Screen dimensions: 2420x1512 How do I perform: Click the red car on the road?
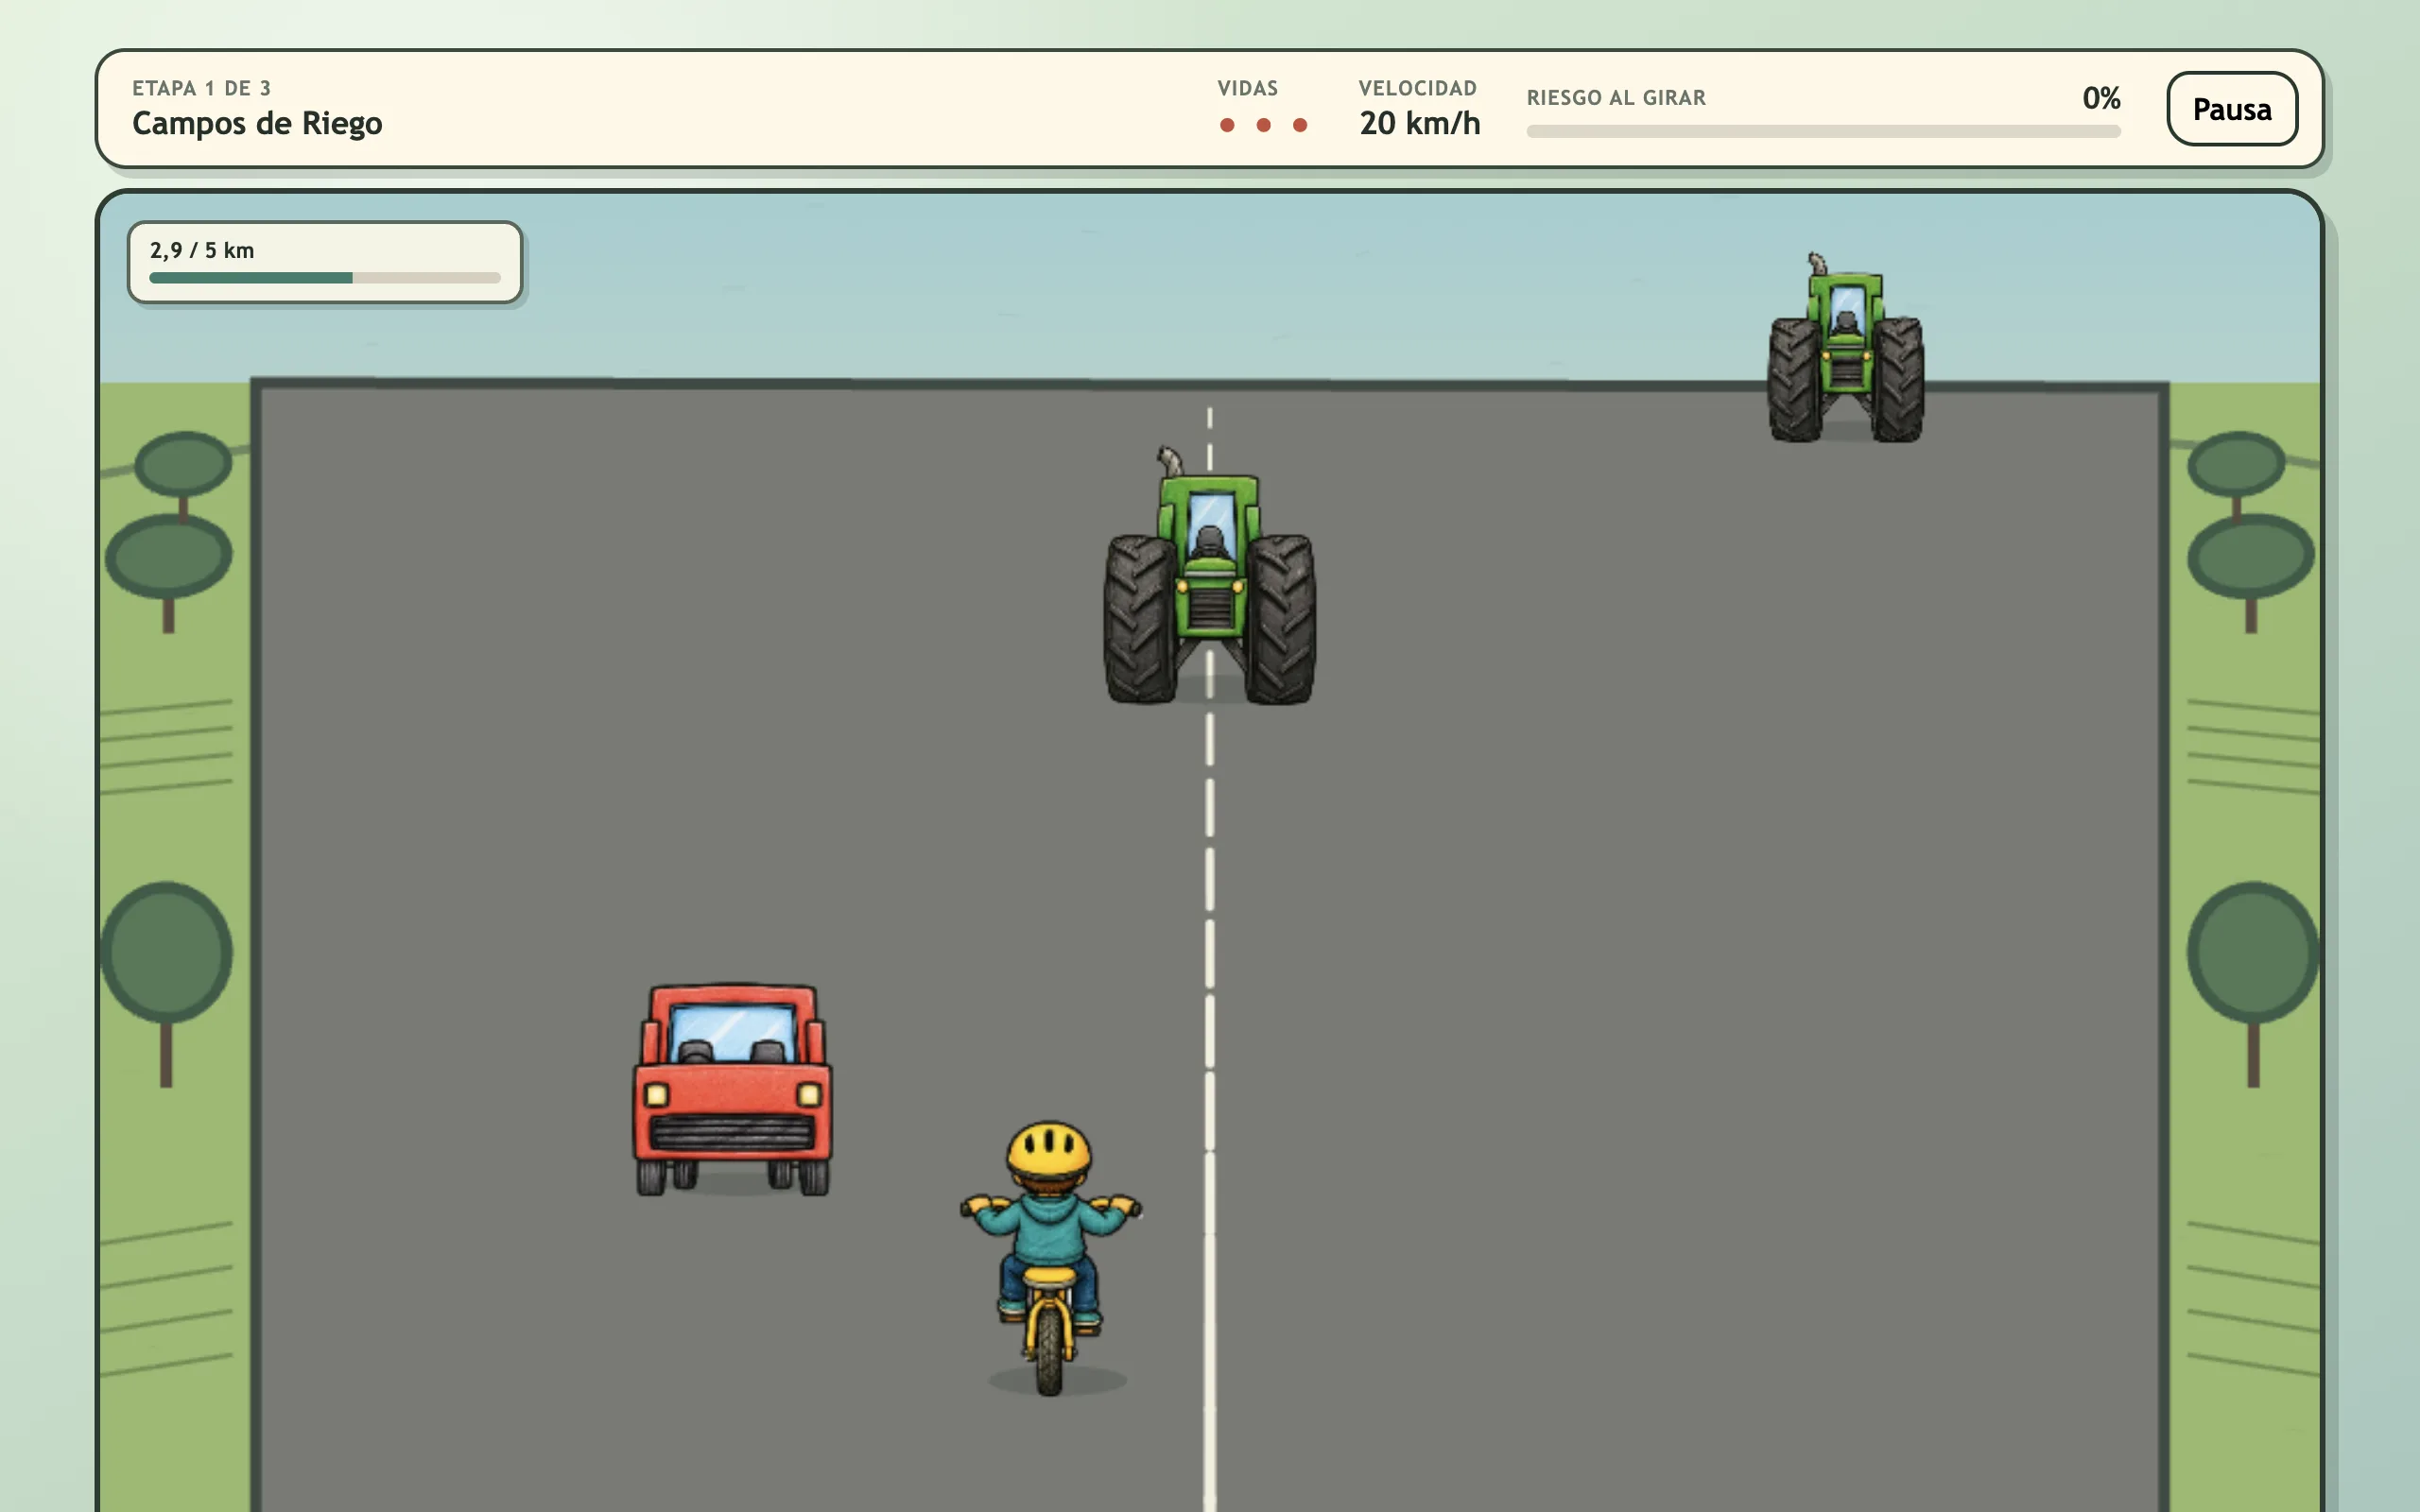coord(733,1089)
